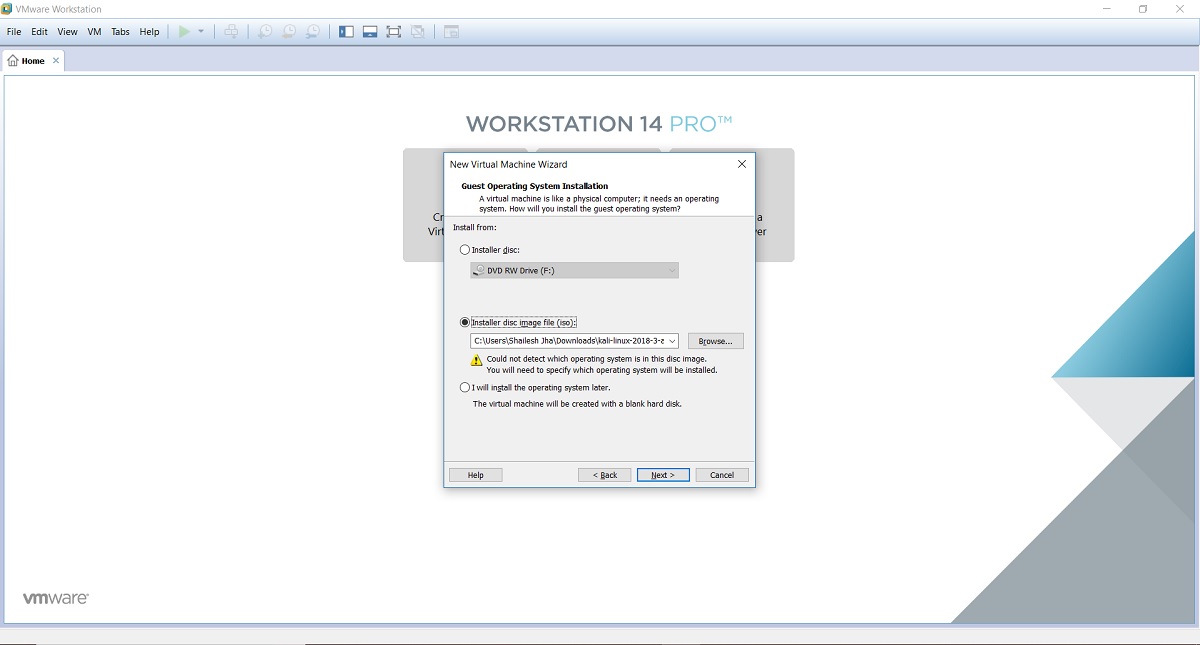Viewport: 1200px width, 645px height.
Task: Click the 'WORKSTATION 14 PRO' heading text
Action: (x=599, y=124)
